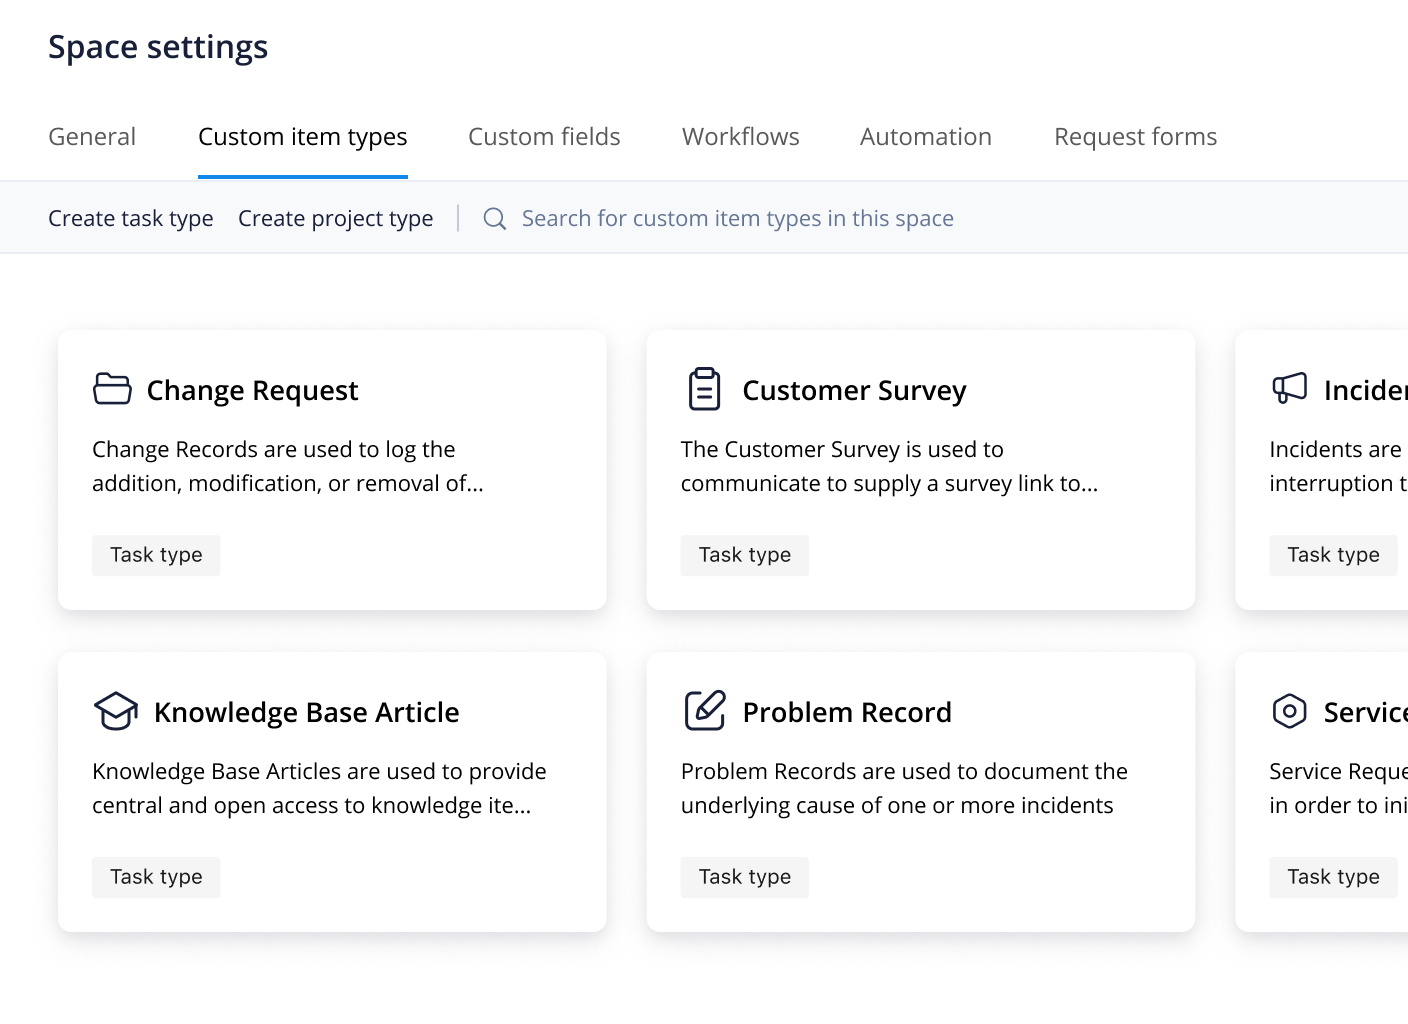This screenshot has height=1024, width=1408.
Task: Open the Change Request card title
Action: click(252, 390)
